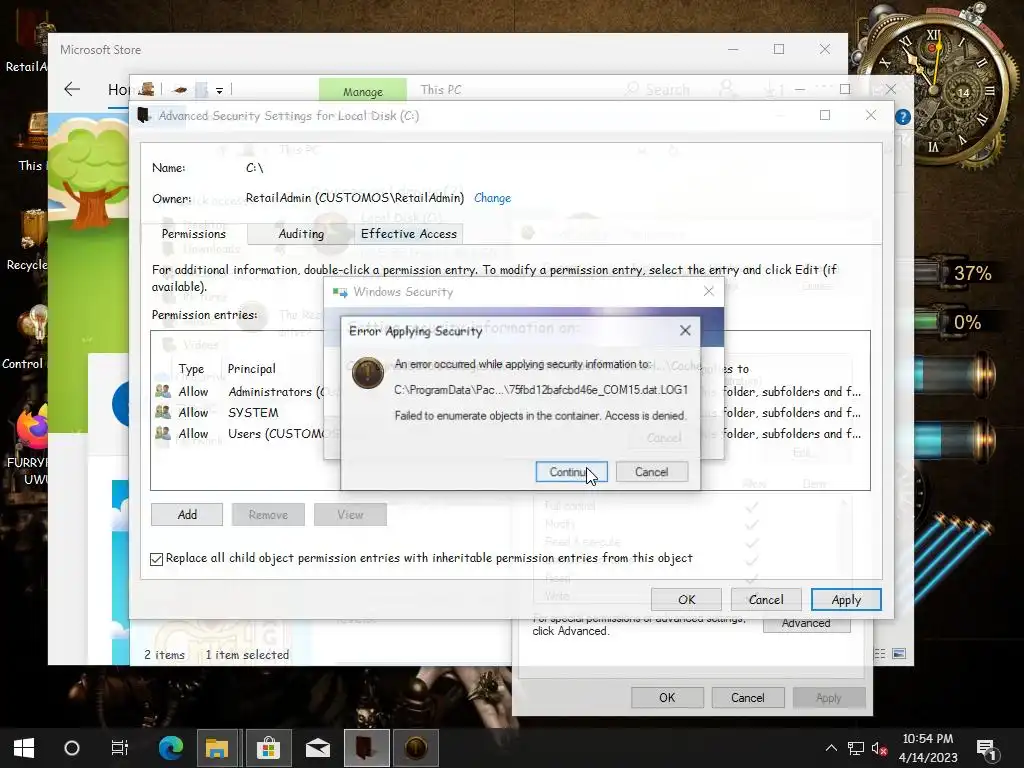Click the Principal column header

(x=251, y=369)
